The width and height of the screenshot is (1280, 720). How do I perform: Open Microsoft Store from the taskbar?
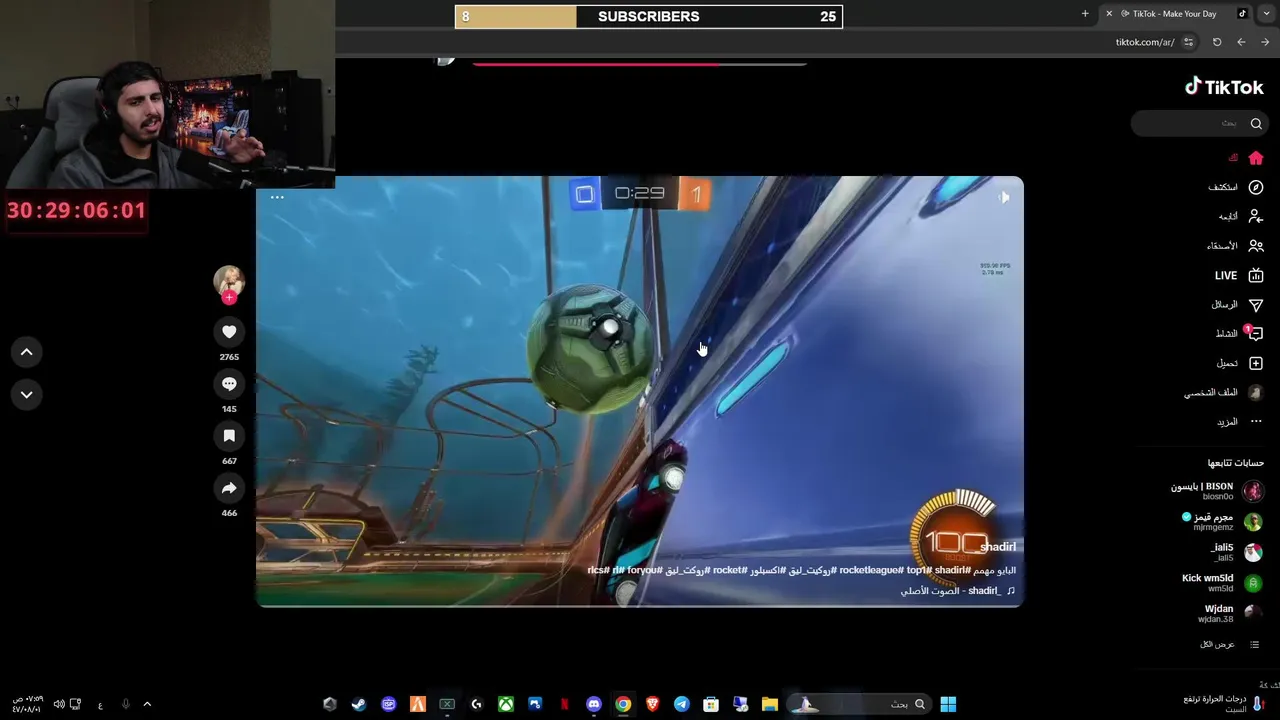click(x=711, y=704)
